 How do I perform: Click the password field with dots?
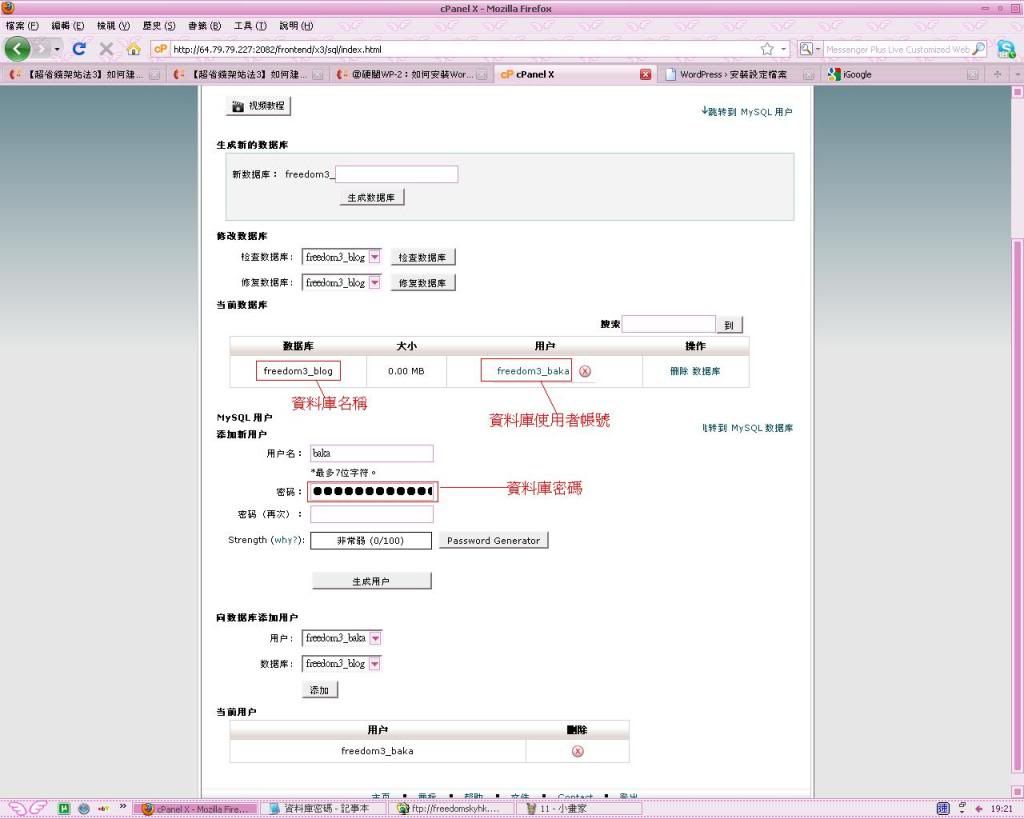coord(372,491)
